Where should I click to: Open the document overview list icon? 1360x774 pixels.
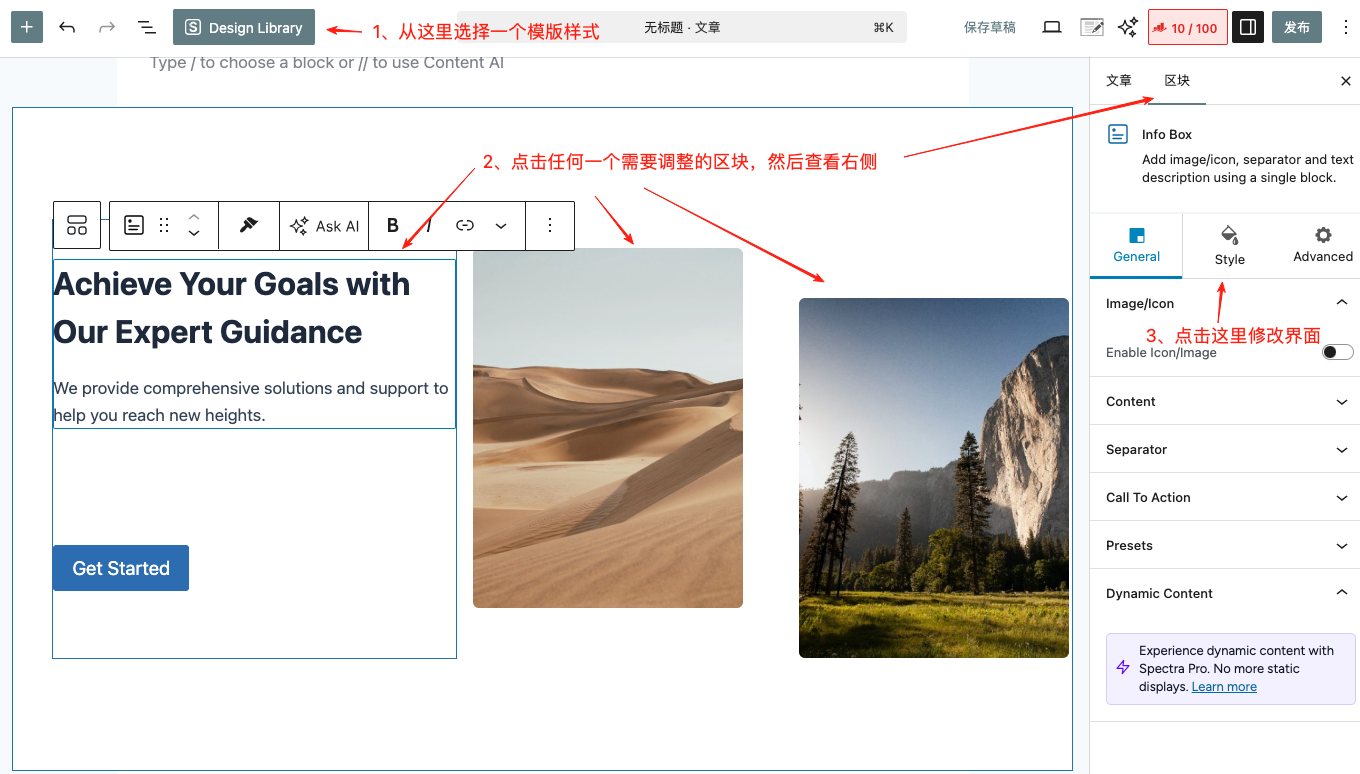click(147, 27)
